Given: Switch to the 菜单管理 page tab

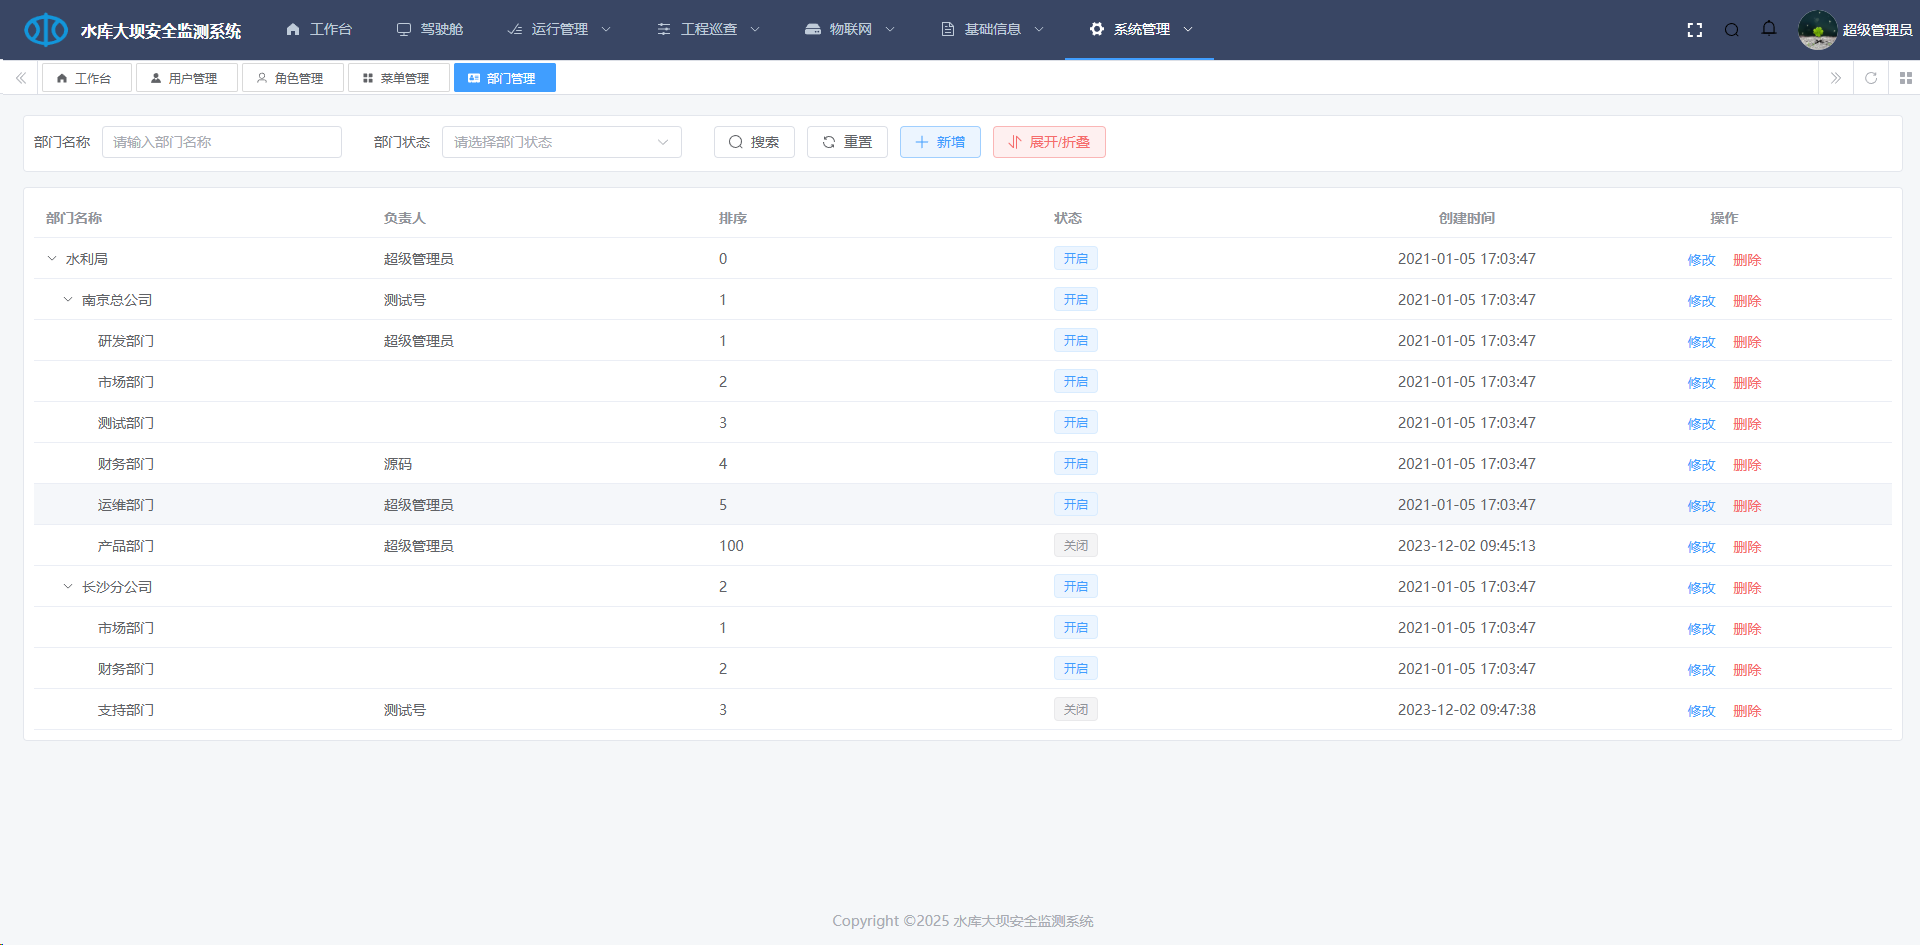Looking at the screenshot, I should coord(398,78).
